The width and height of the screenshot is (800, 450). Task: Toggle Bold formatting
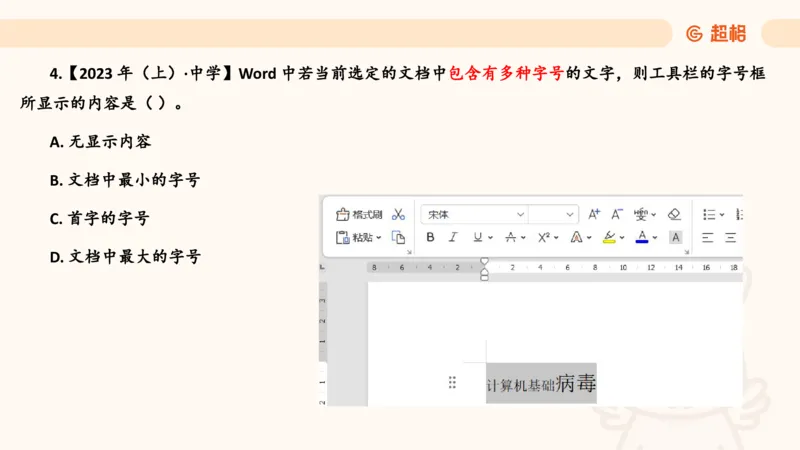pyautogui.click(x=430, y=237)
